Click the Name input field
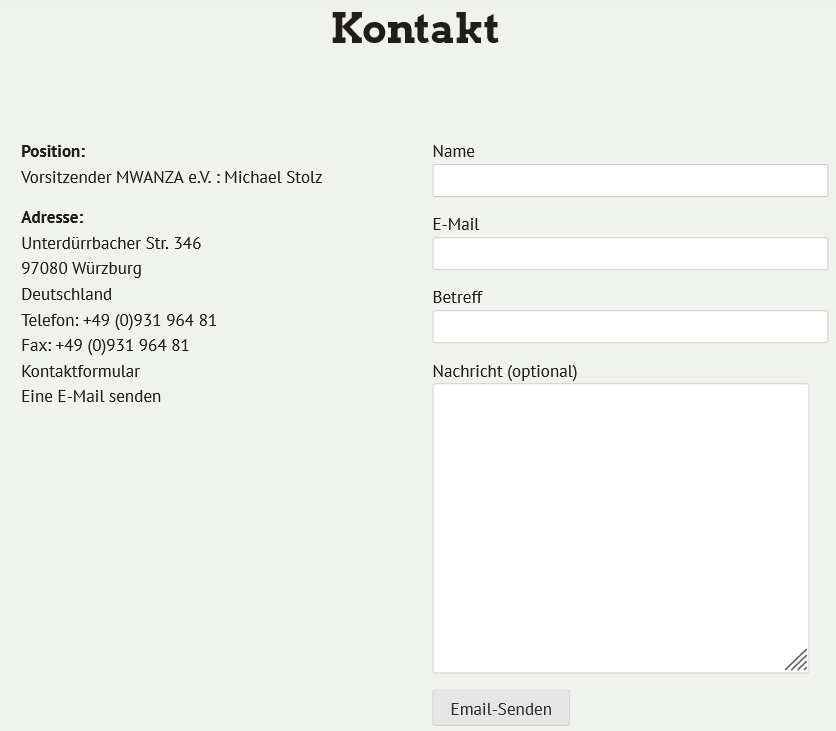 coord(629,181)
